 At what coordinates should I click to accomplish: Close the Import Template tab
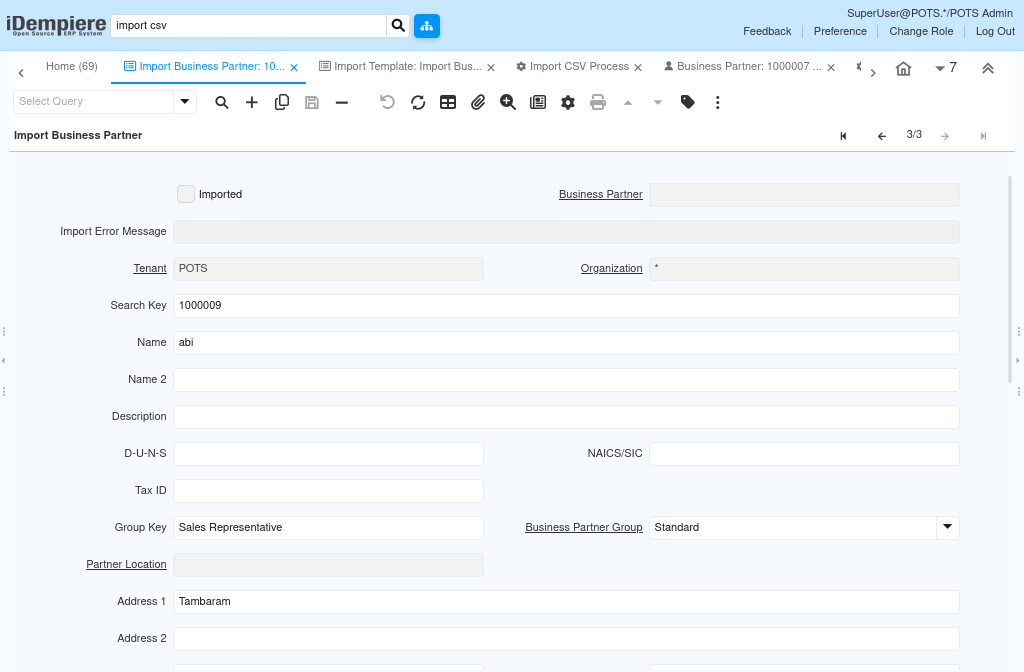coord(491,67)
